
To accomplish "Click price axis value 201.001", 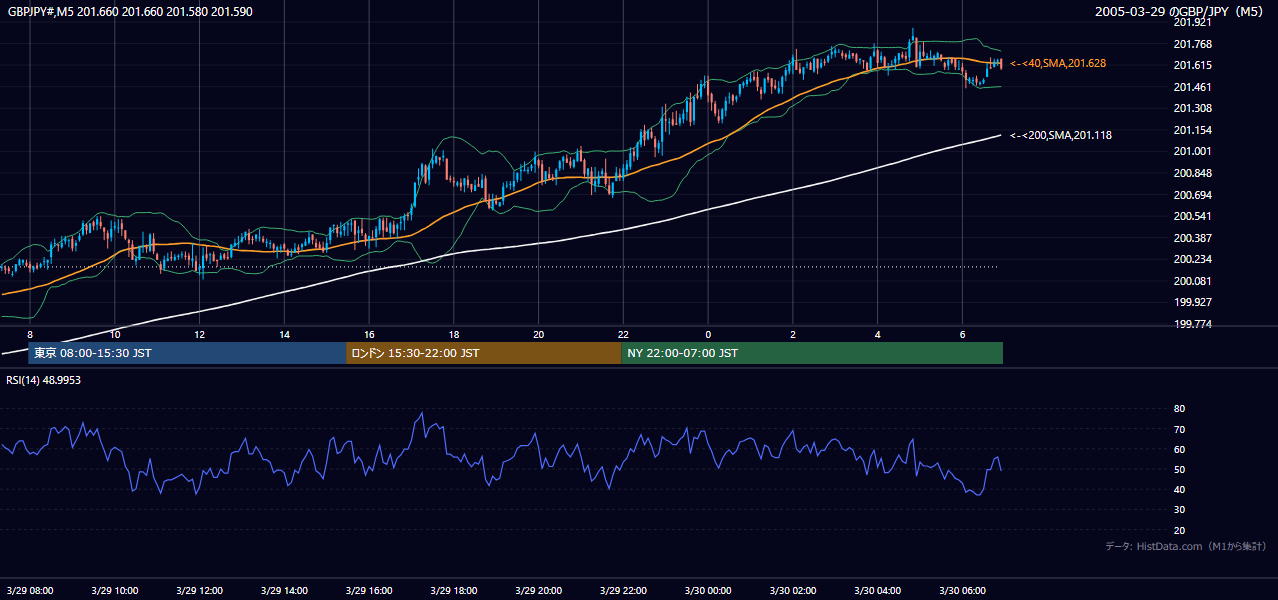I will click(x=1192, y=151).
